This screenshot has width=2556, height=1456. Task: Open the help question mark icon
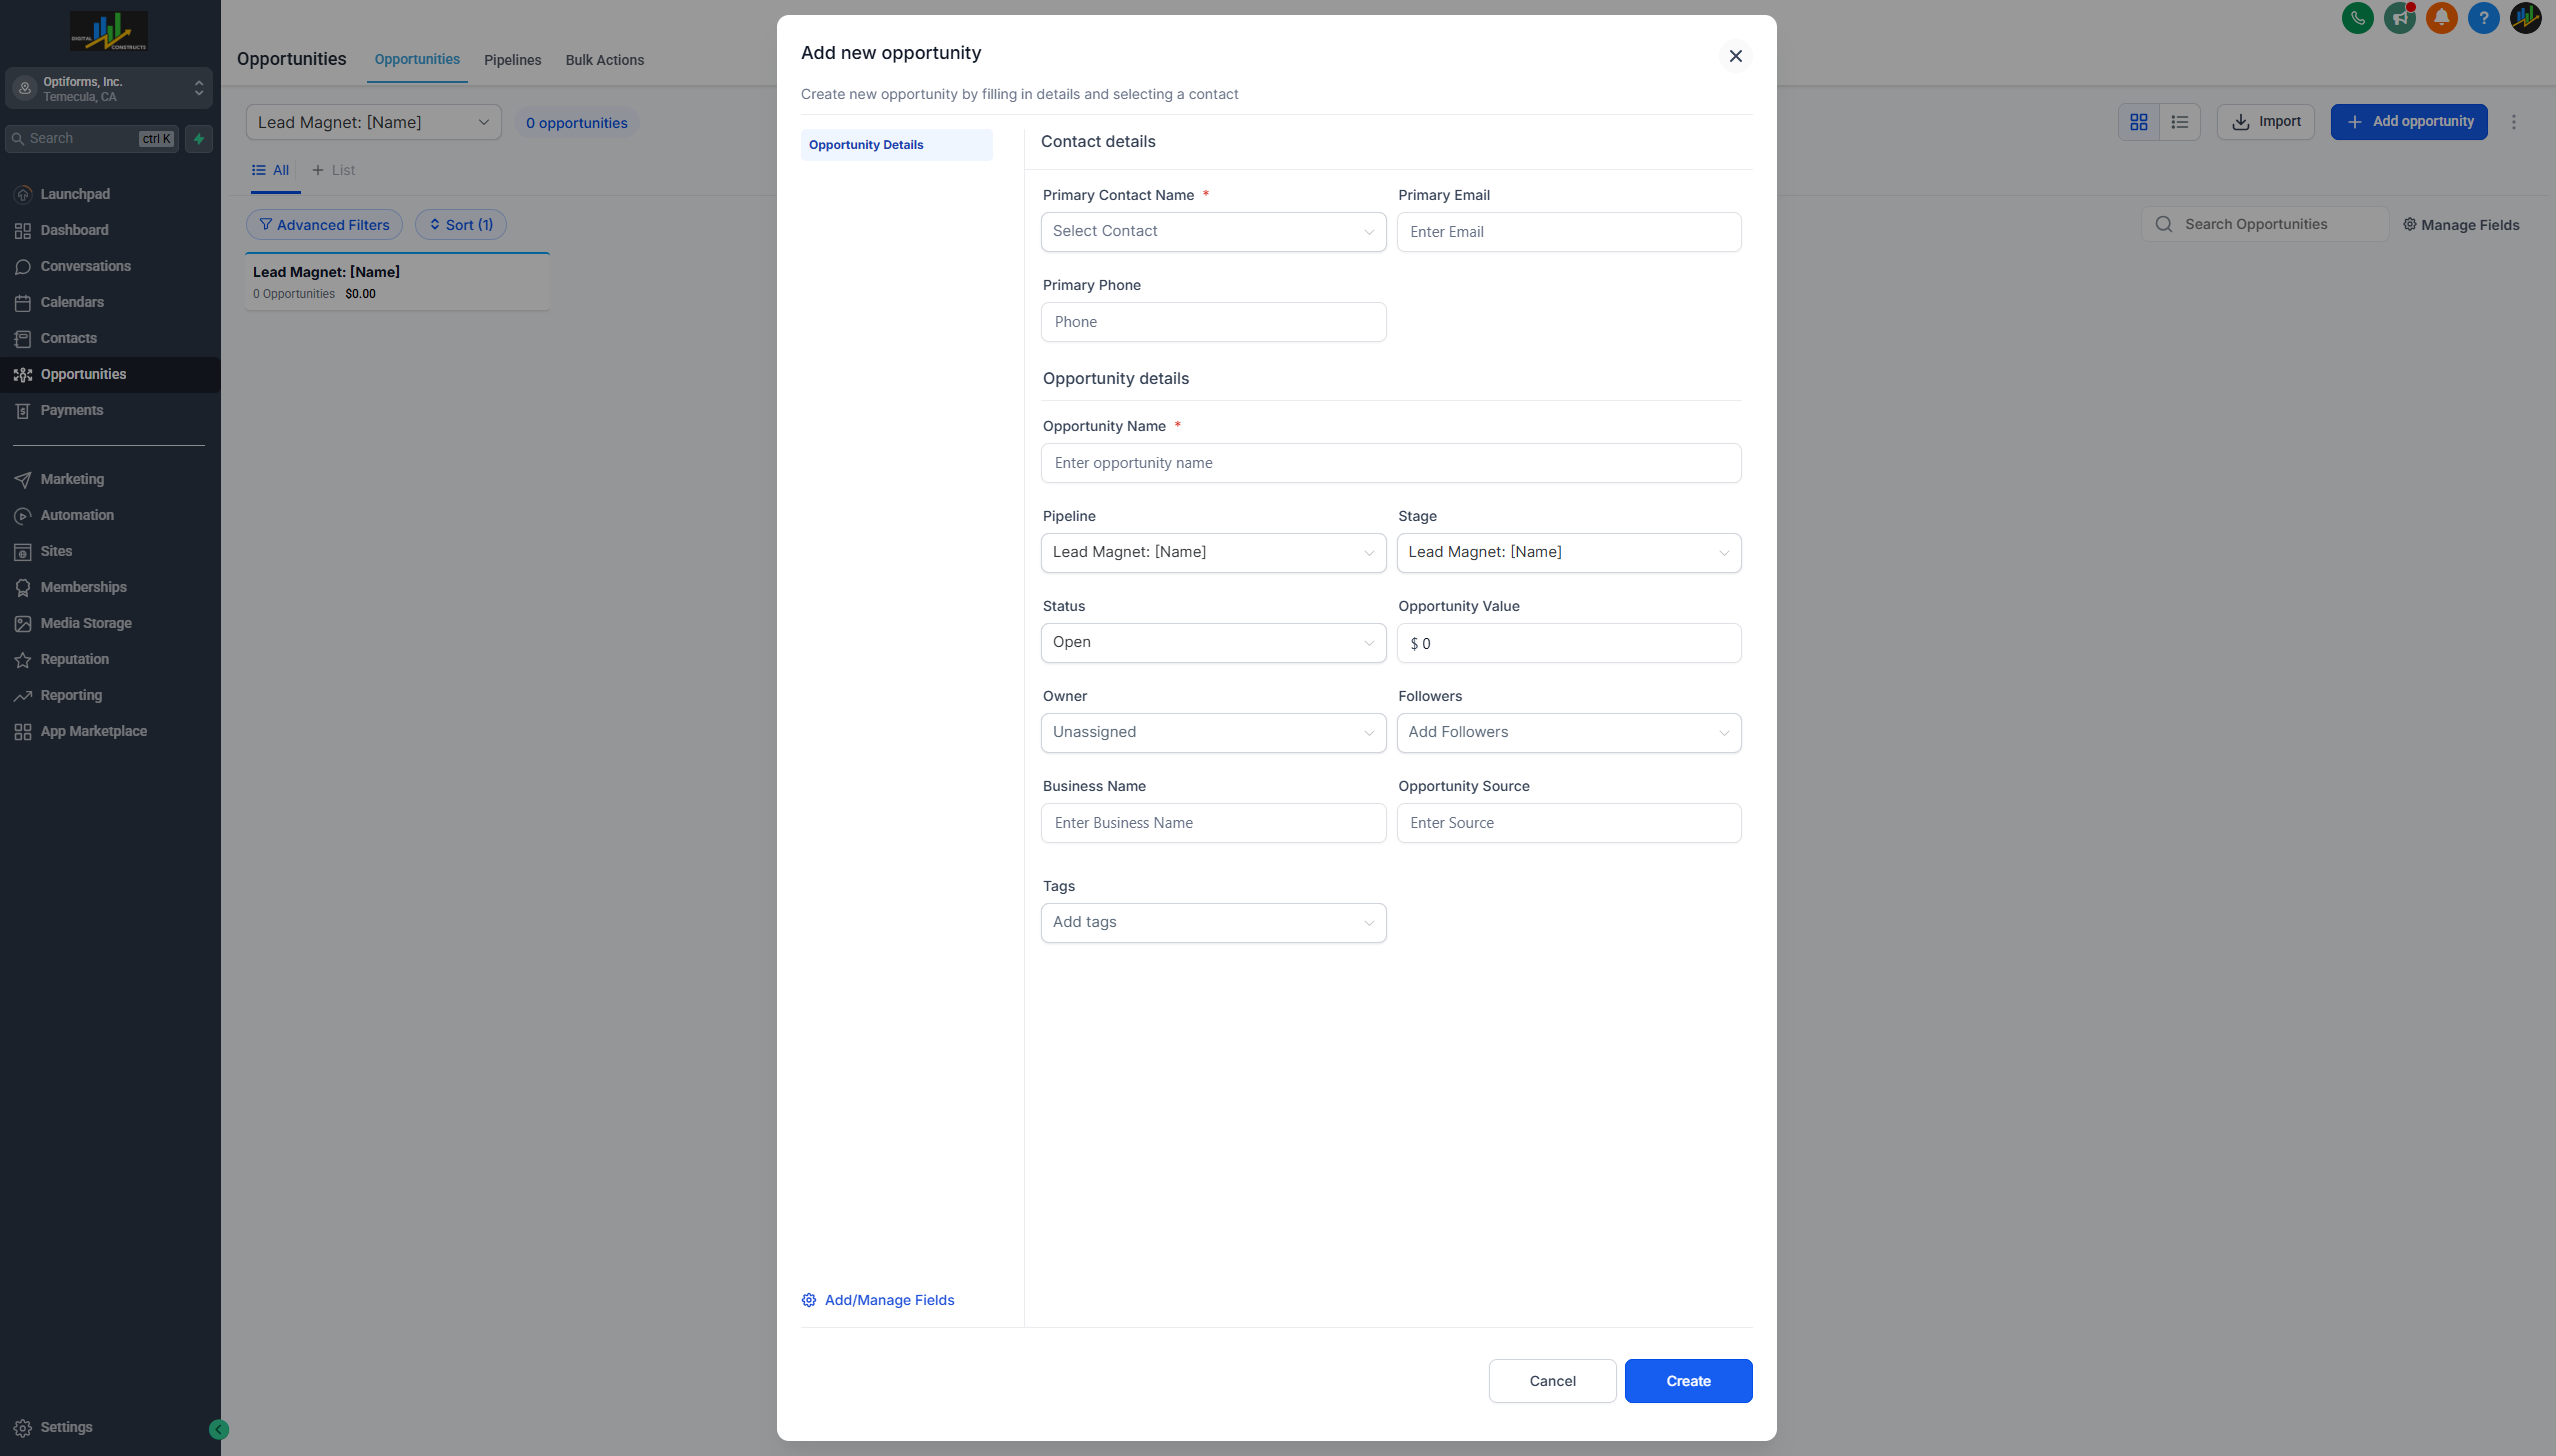2483,17
